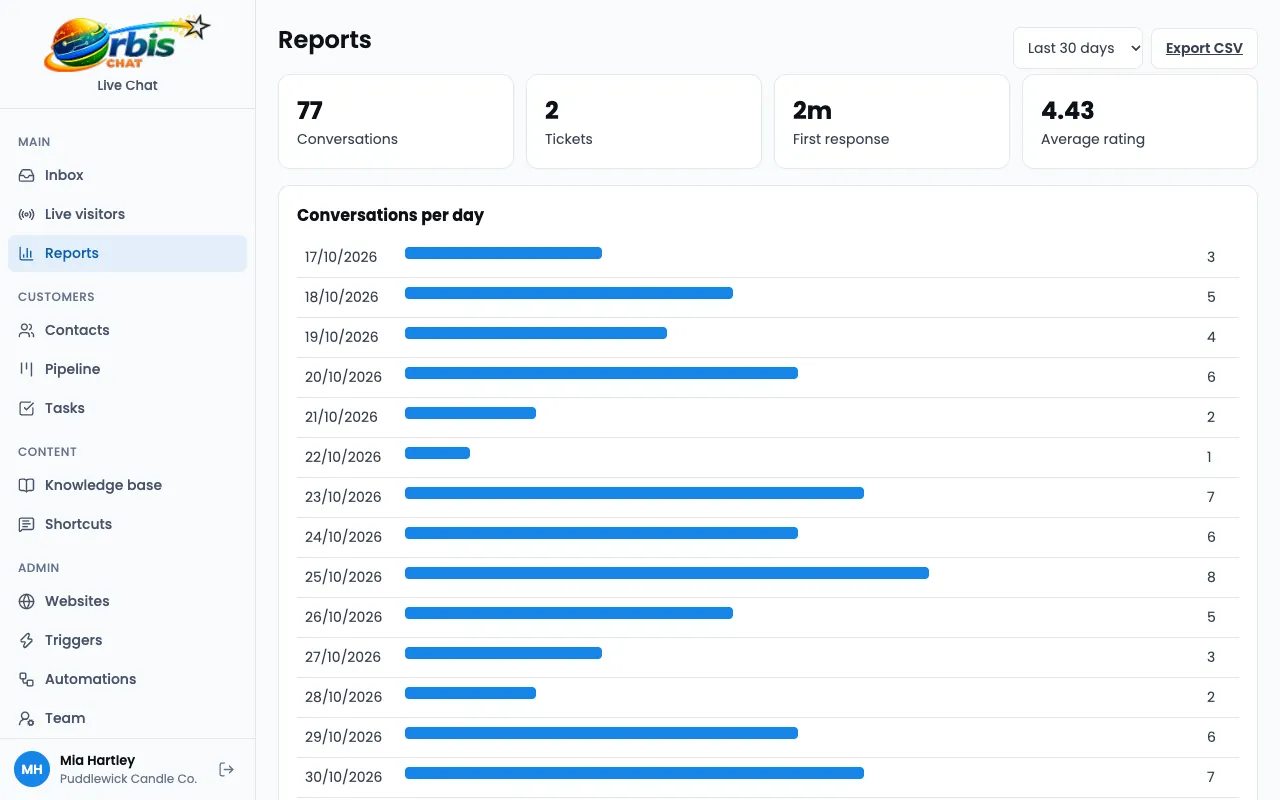Click the Knowledge base book icon
1280x800 pixels.
pos(27,485)
